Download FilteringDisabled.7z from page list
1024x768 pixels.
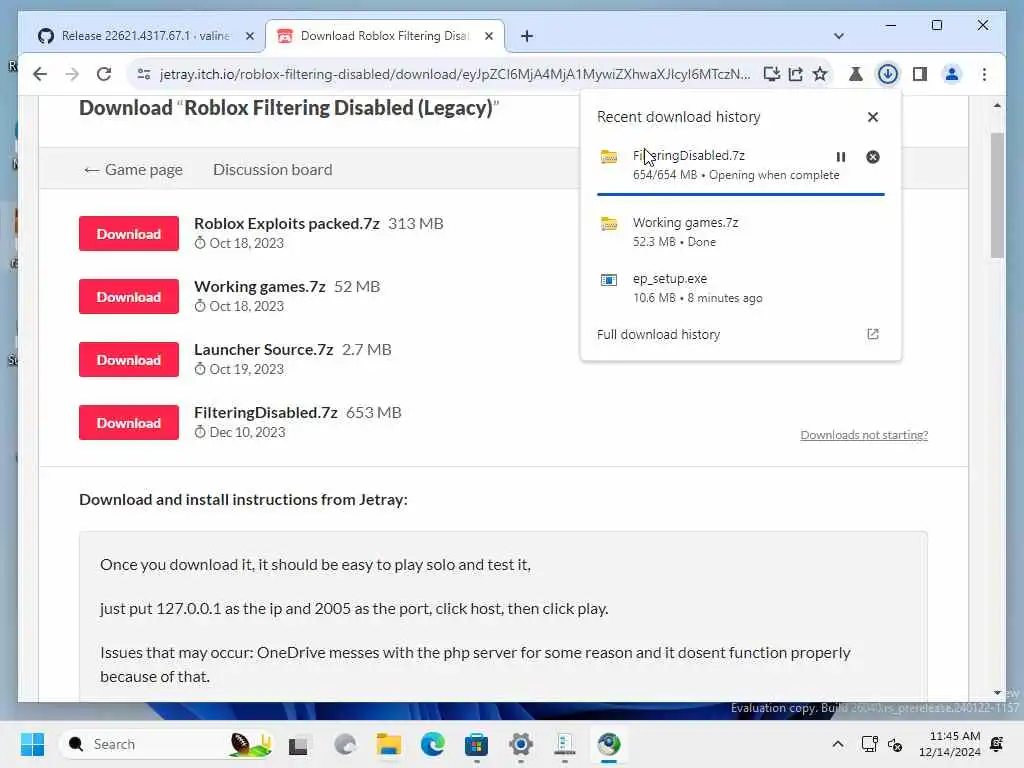click(129, 423)
